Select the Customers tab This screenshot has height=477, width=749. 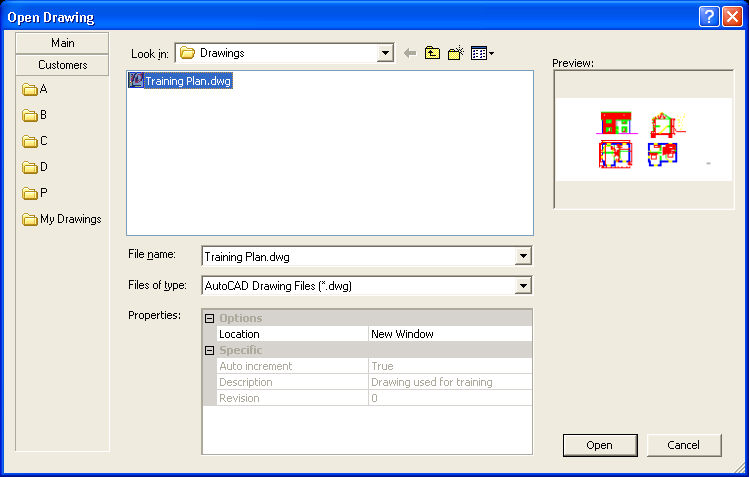point(62,65)
